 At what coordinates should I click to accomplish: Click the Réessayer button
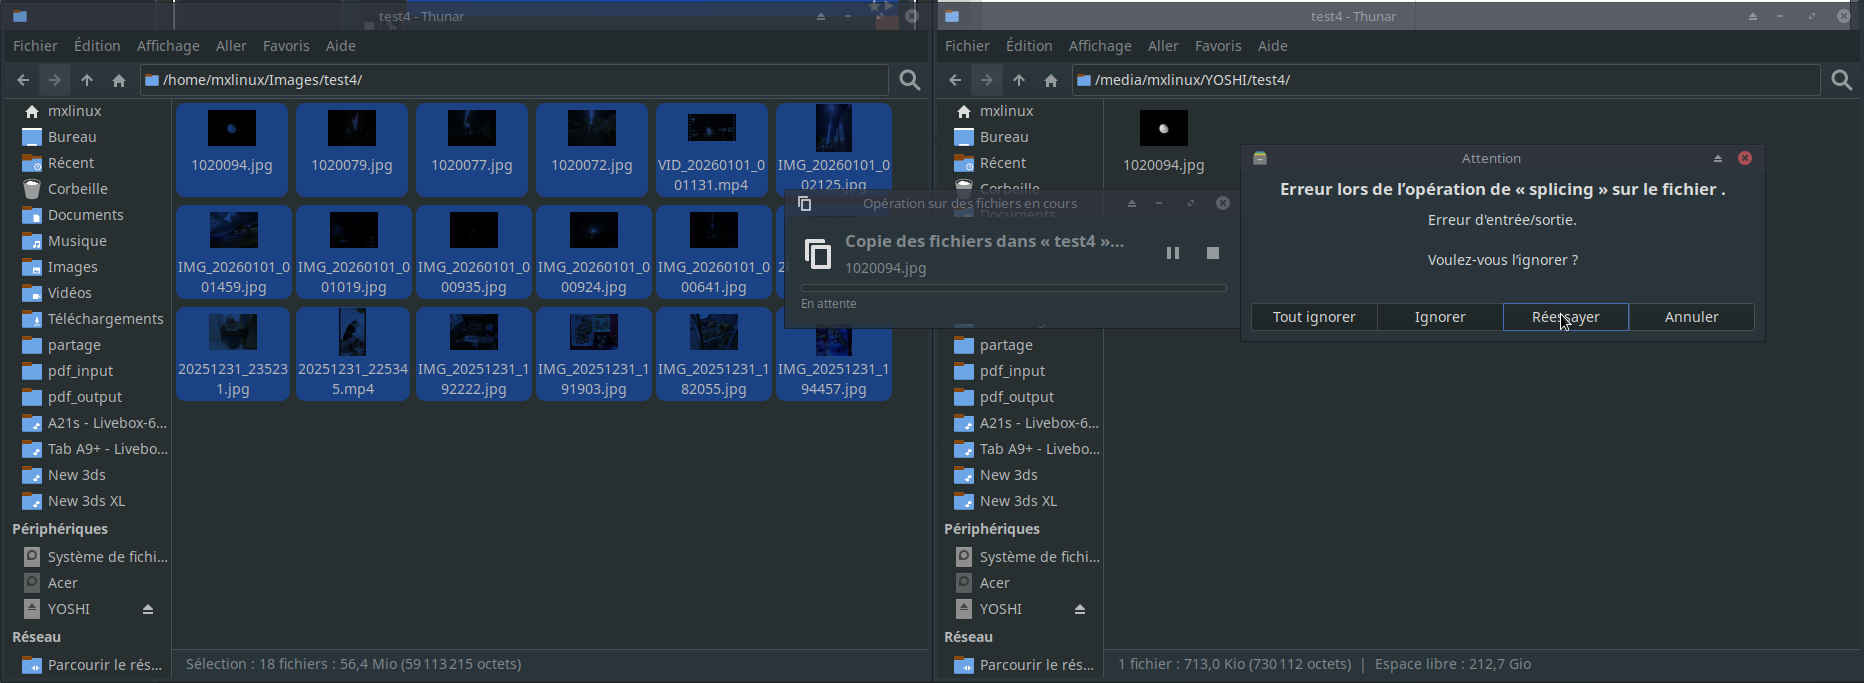point(1565,317)
